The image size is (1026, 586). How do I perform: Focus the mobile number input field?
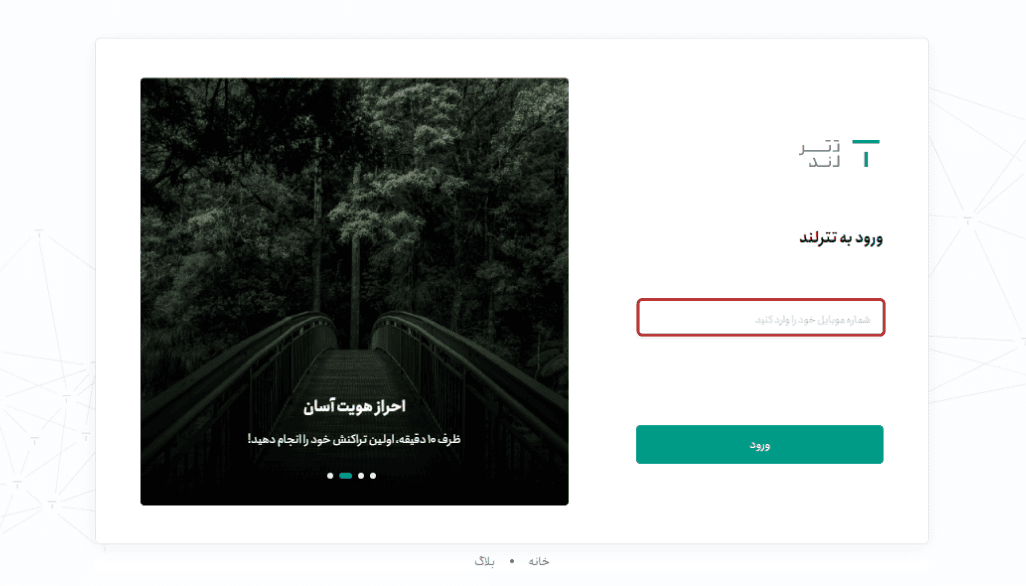coord(760,318)
